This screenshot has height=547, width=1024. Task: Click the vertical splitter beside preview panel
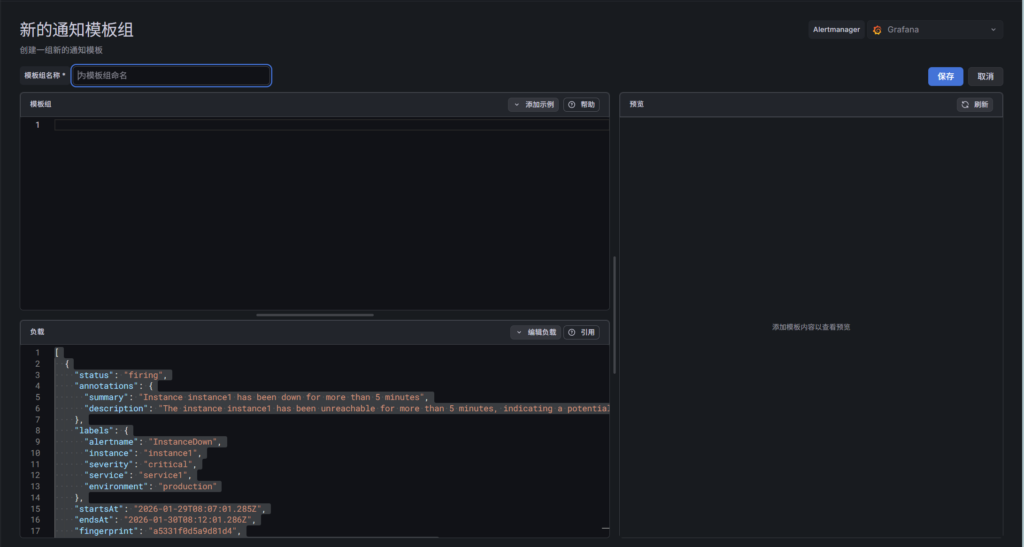coord(614,315)
